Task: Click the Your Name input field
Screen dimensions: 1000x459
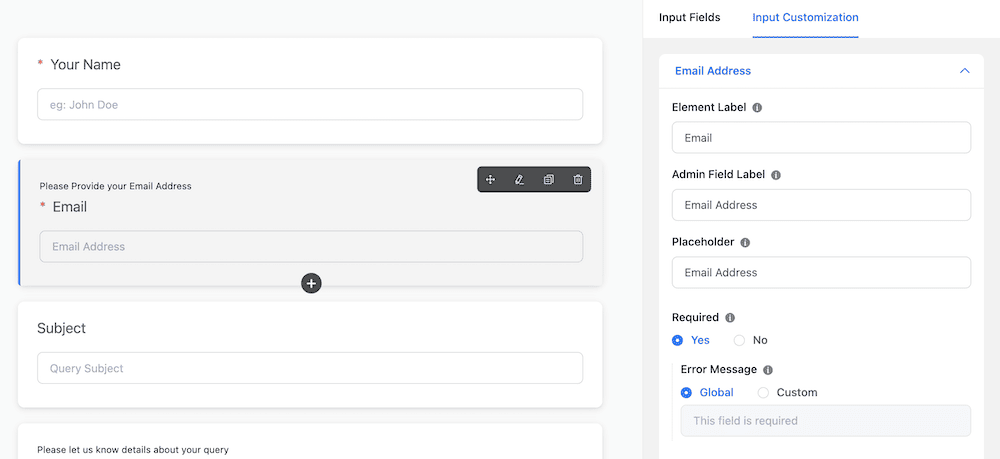Action: [310, 105]
